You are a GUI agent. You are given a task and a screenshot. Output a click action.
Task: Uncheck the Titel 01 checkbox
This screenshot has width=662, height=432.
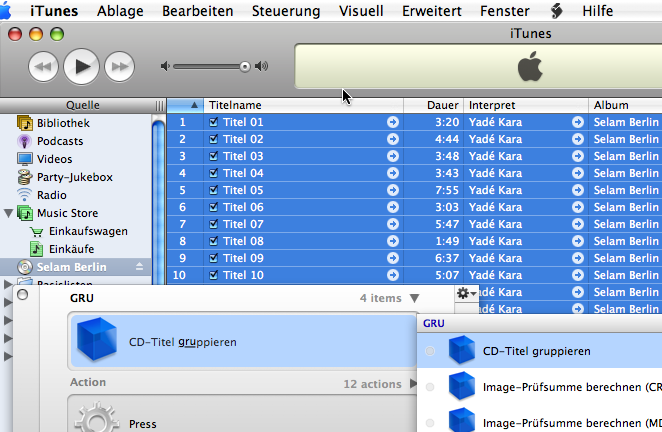pyautogui.click(x=214, y=122)
